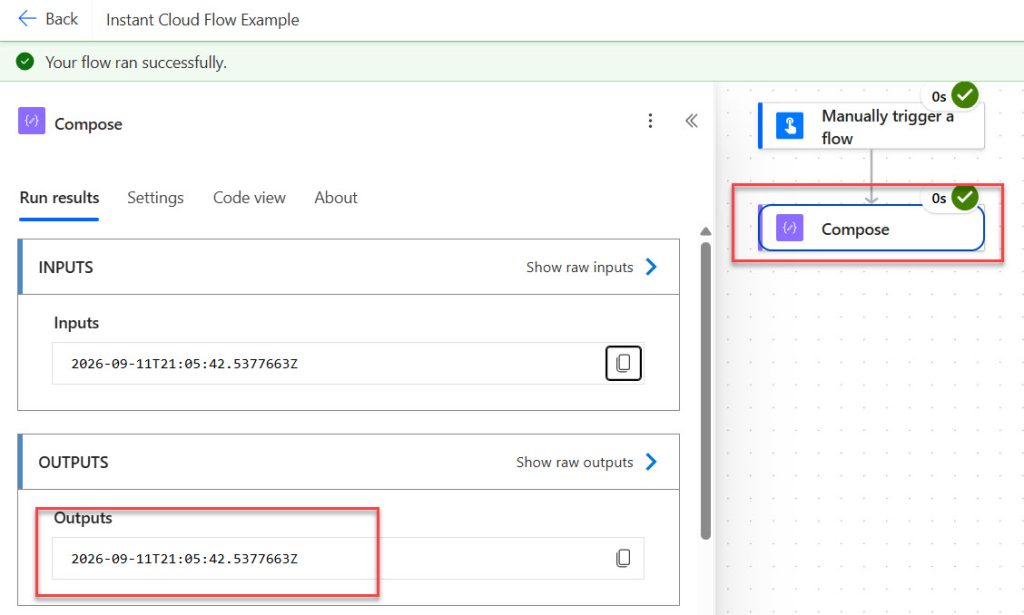Click the Outputs timestamp value field
Viewport: 1024px width, 615px height.
point(348,558)
